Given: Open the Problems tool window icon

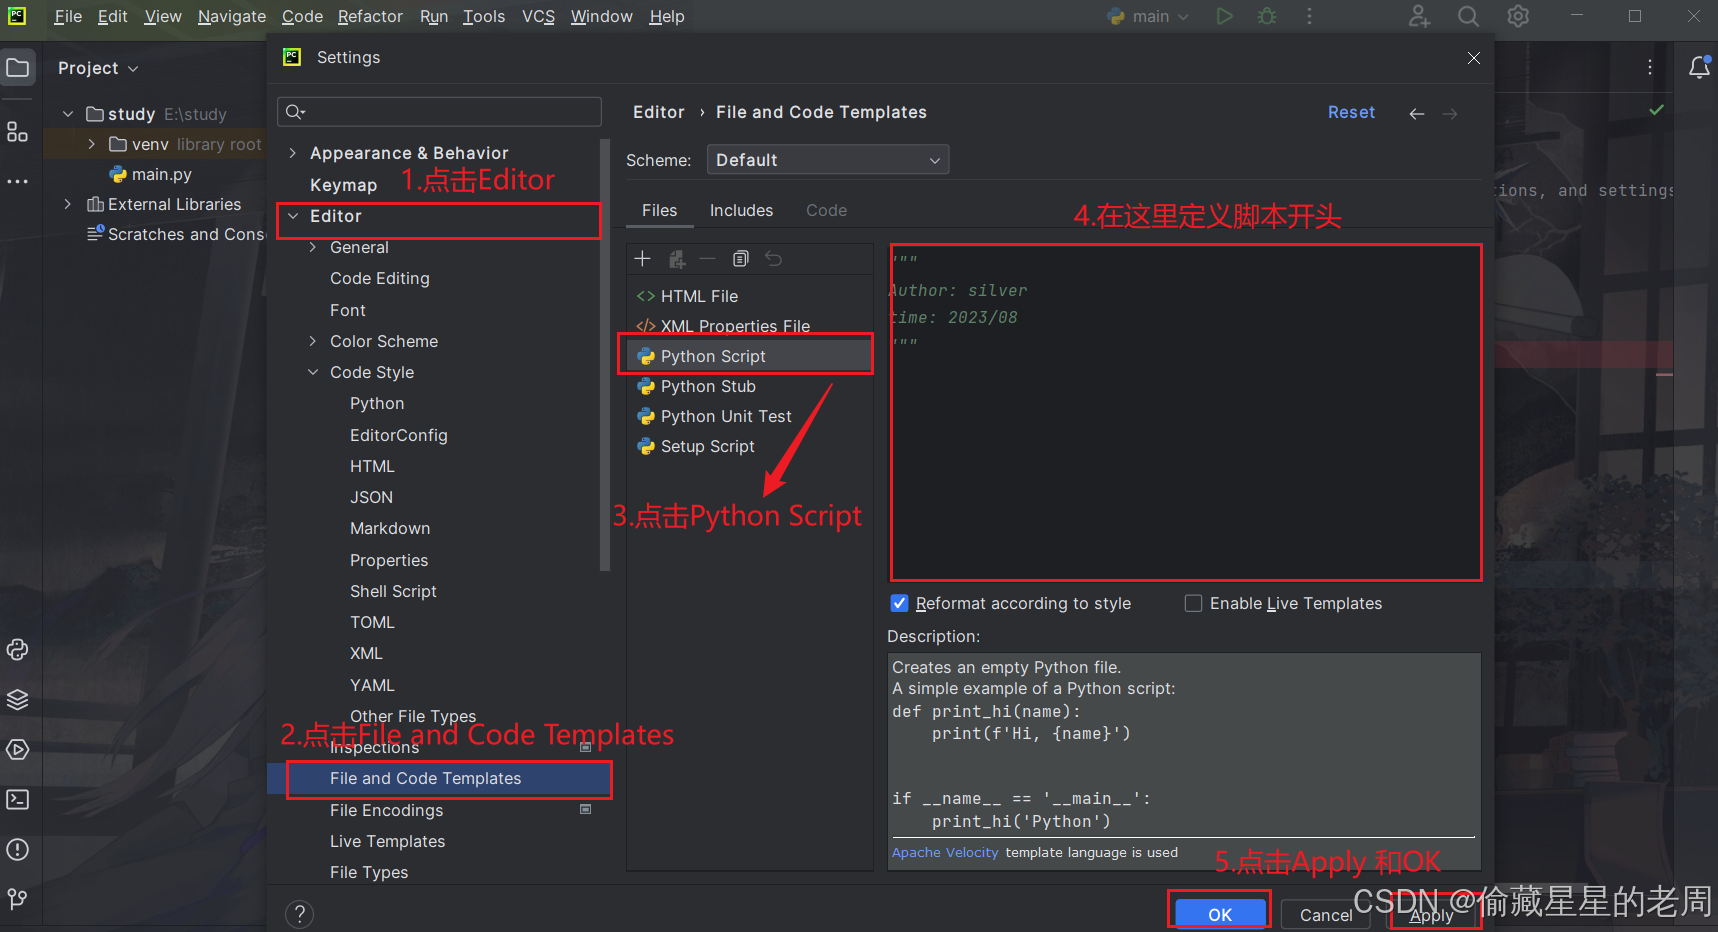Looking at the screenshot, I should pyautogui.click(x=18, y=850).
